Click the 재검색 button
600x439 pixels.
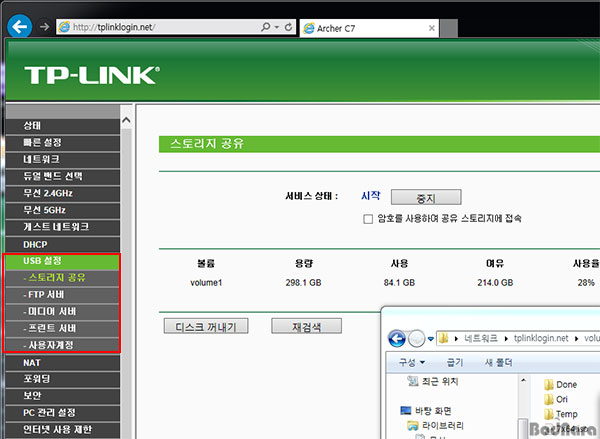pyautogui.click(x=307, y=326)
